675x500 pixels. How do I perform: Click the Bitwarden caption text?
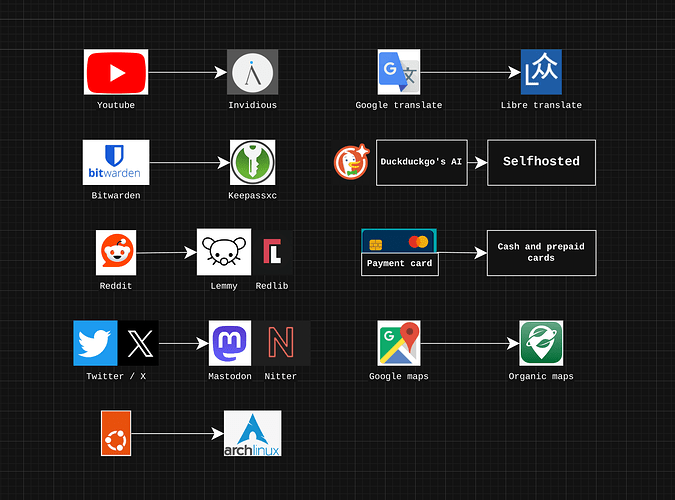116,196
